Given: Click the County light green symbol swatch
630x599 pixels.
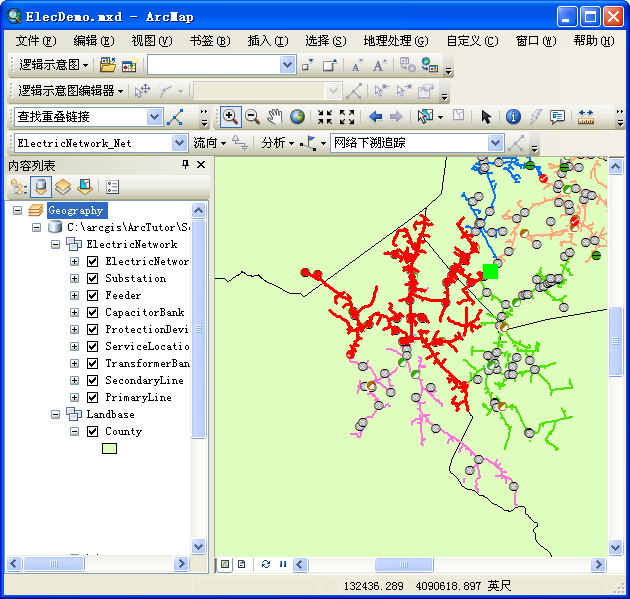Looking at the screenshot, I should click(110, 448).
